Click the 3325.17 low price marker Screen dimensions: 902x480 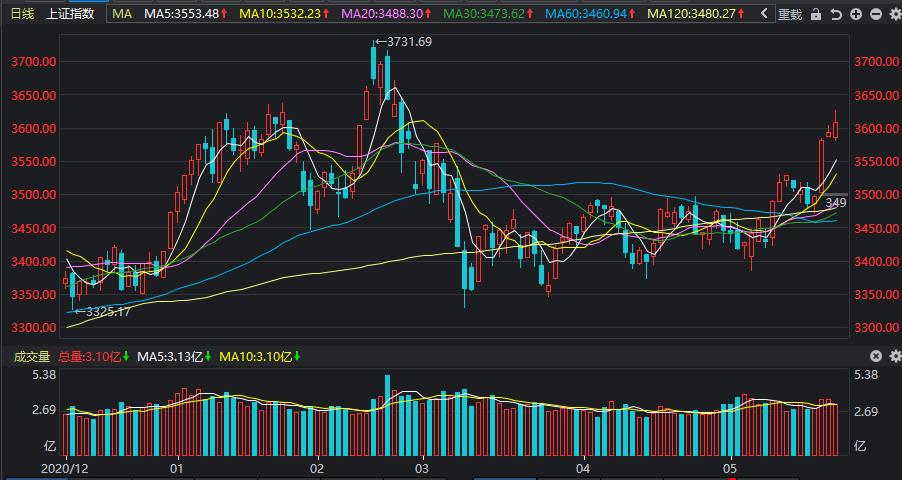click(x=108, y=312)
